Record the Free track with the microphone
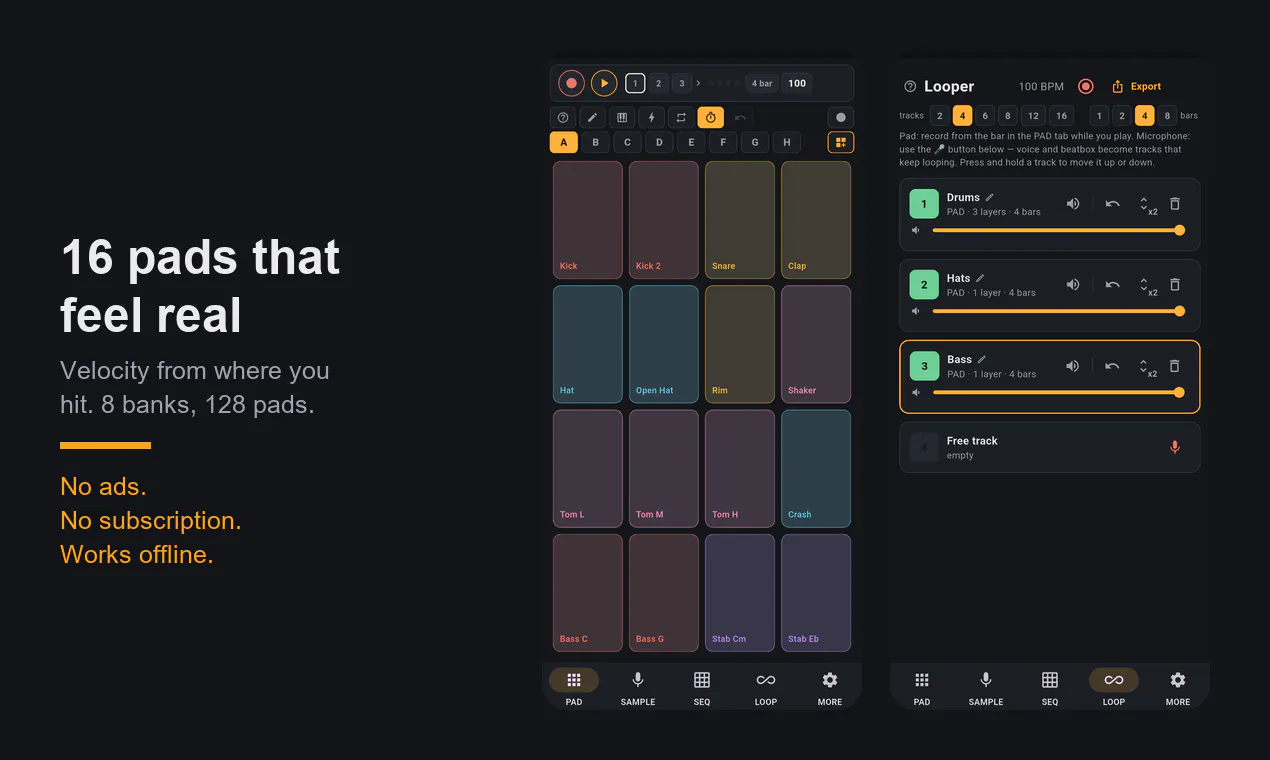Image resolution: width=1270 pixels, height=760 pixels. click(x=1175, y=447)
